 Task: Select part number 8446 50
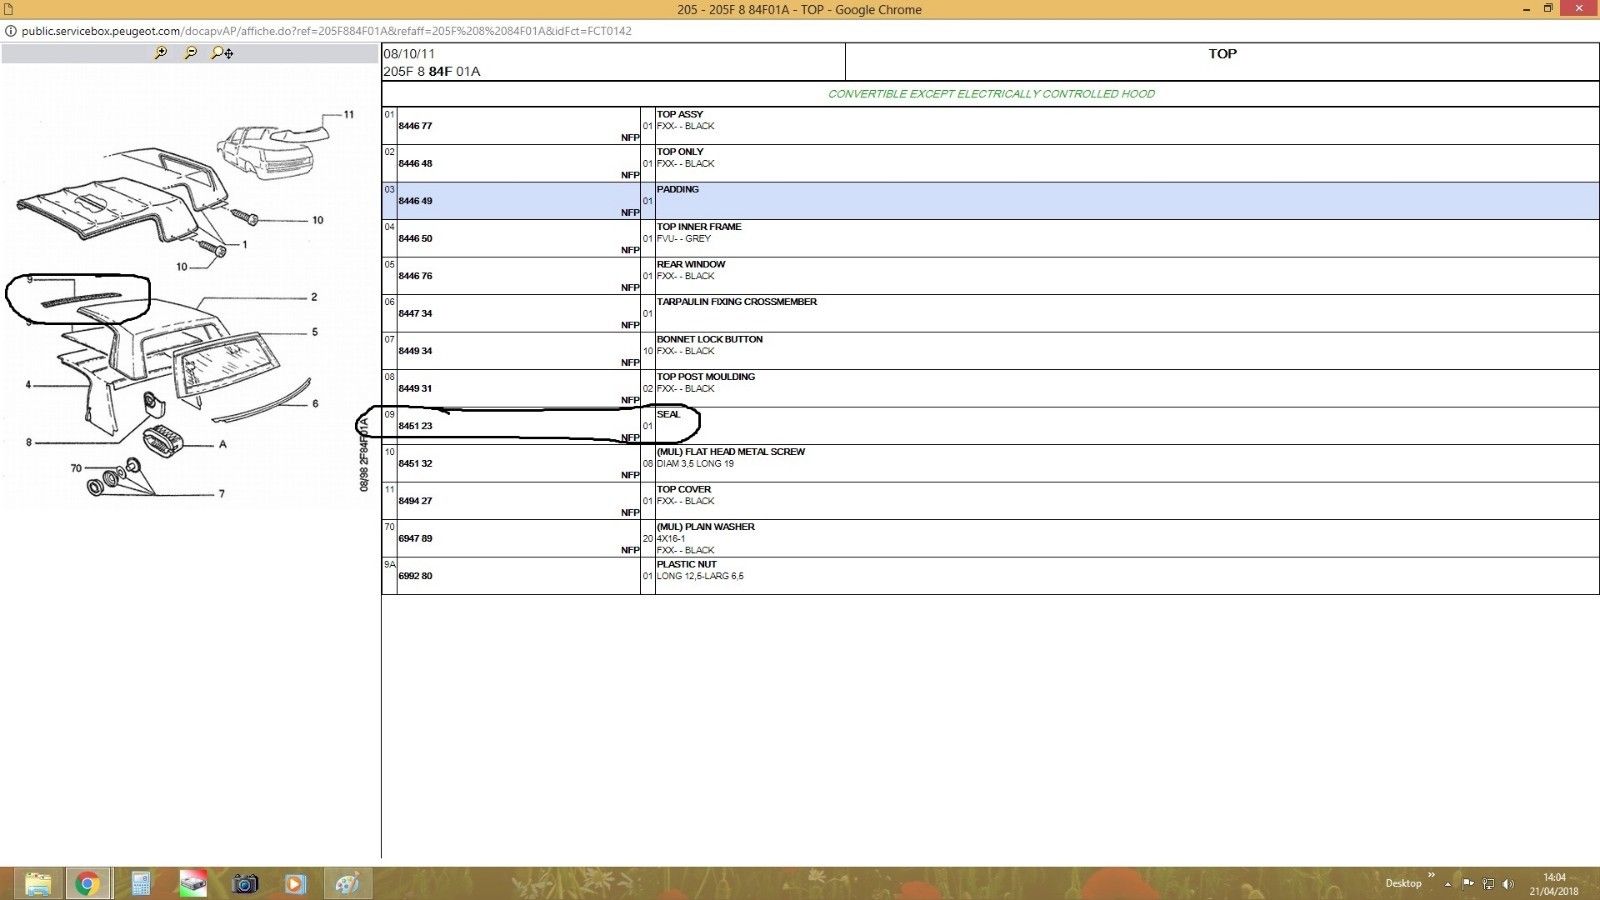click(x=415, y=239)
